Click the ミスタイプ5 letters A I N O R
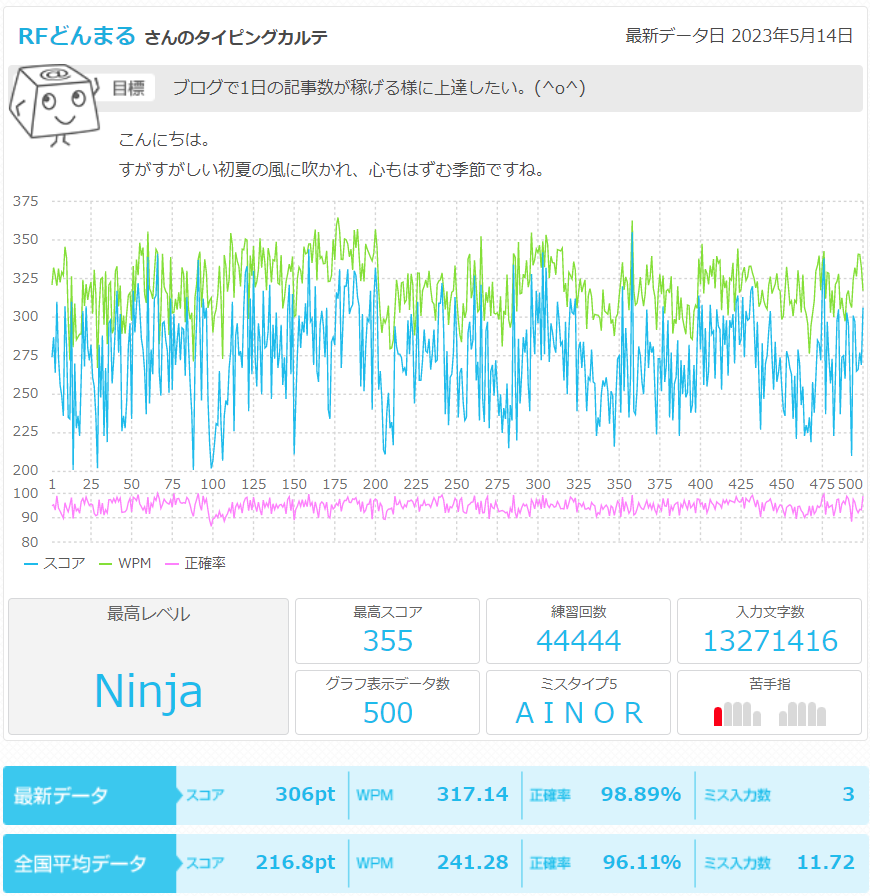 [x=579, y=713]
